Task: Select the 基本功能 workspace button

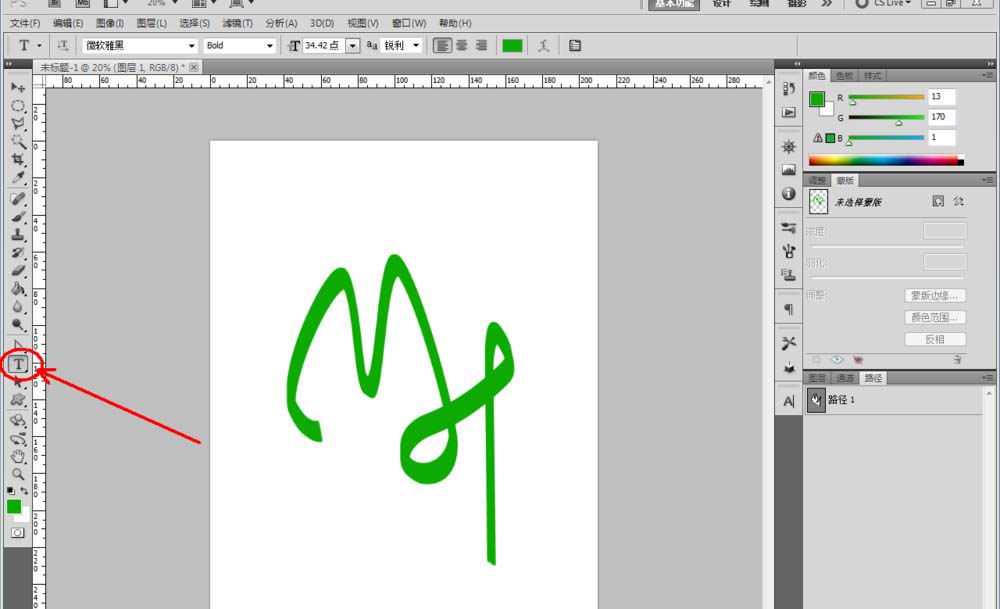Action: 673,4
